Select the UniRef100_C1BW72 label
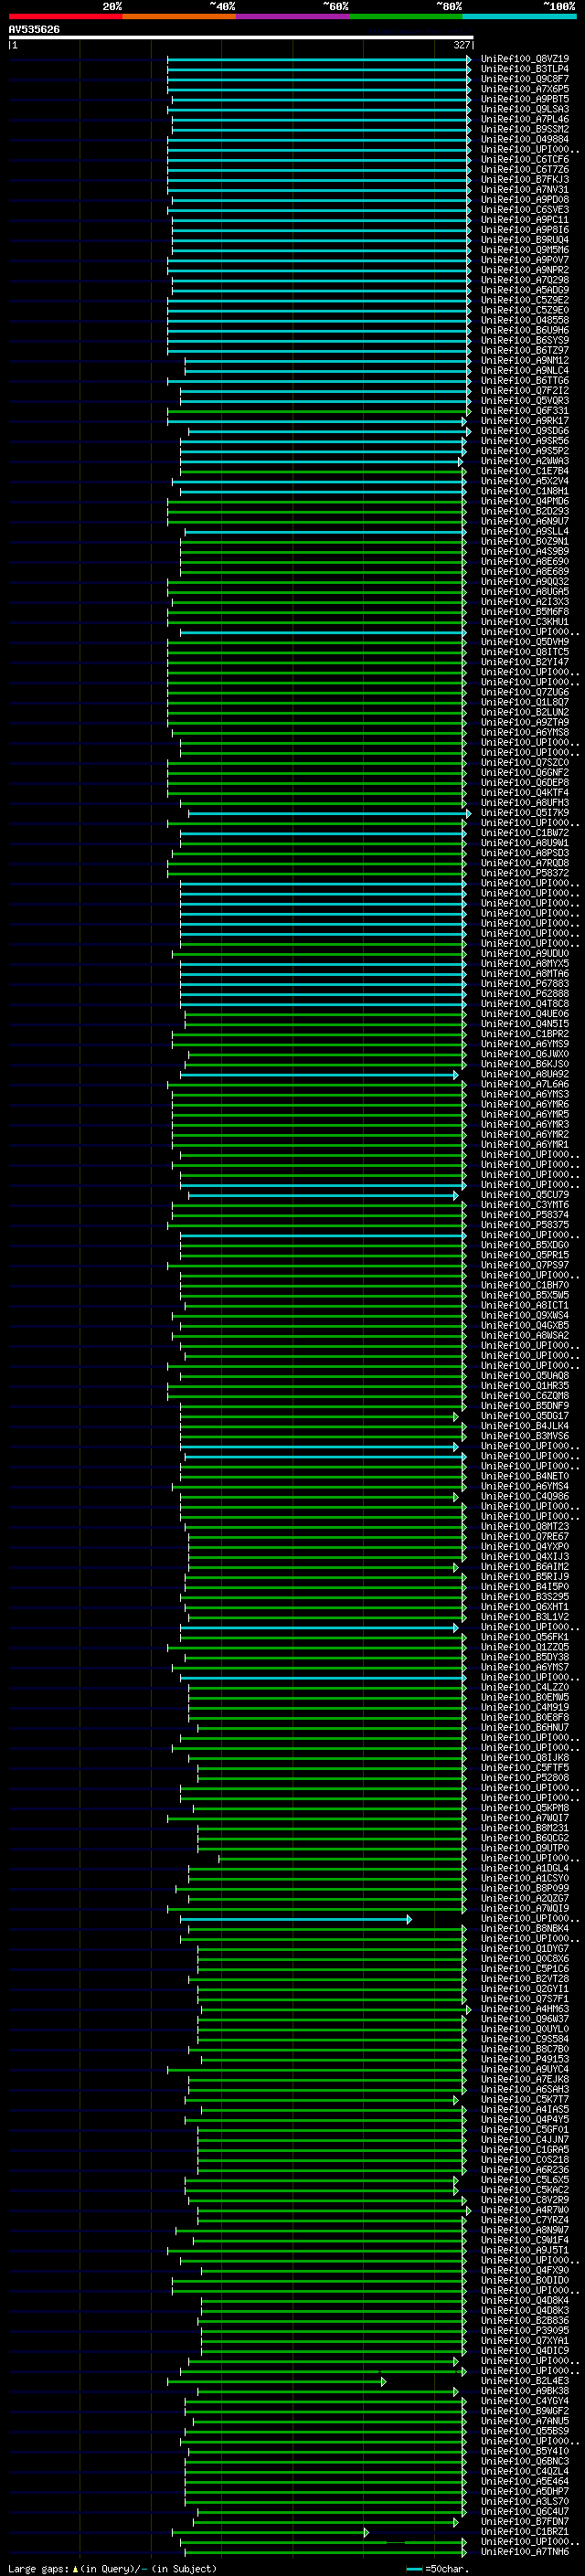 525,832
